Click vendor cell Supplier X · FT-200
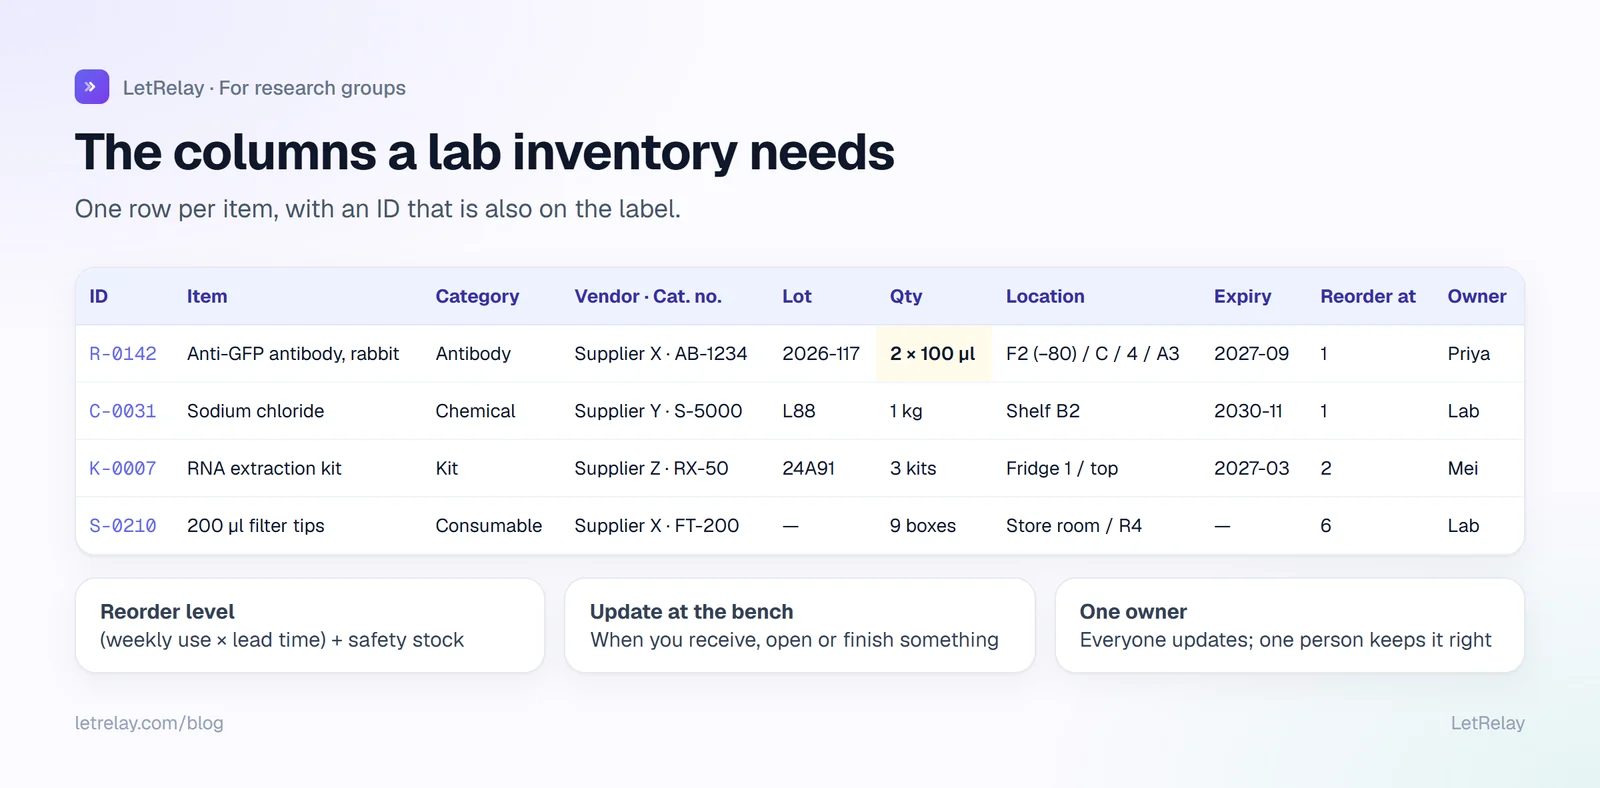1600x788 pixels. 657,526
